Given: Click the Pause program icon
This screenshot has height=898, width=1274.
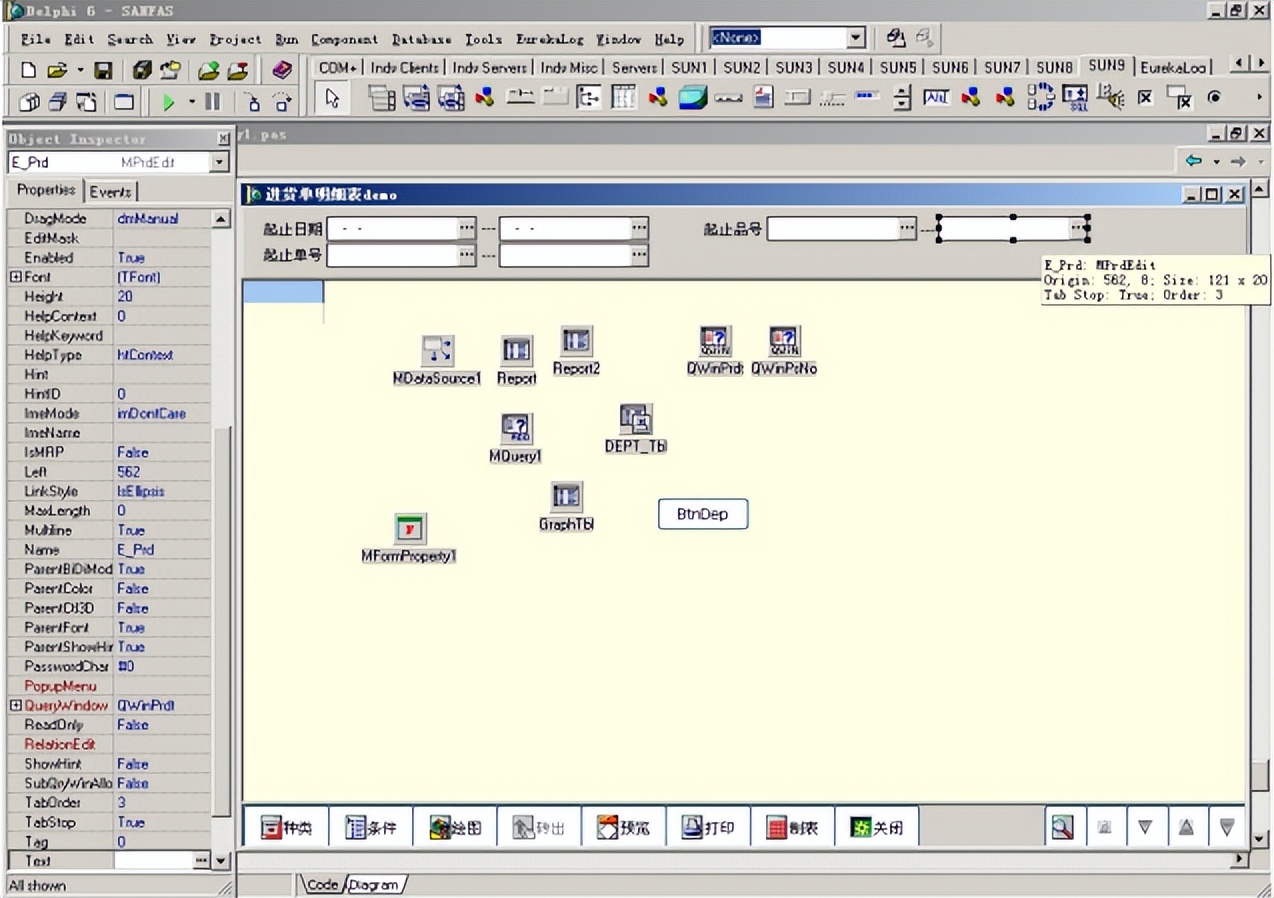Looking at the screenshot, I should pos(212,101).
